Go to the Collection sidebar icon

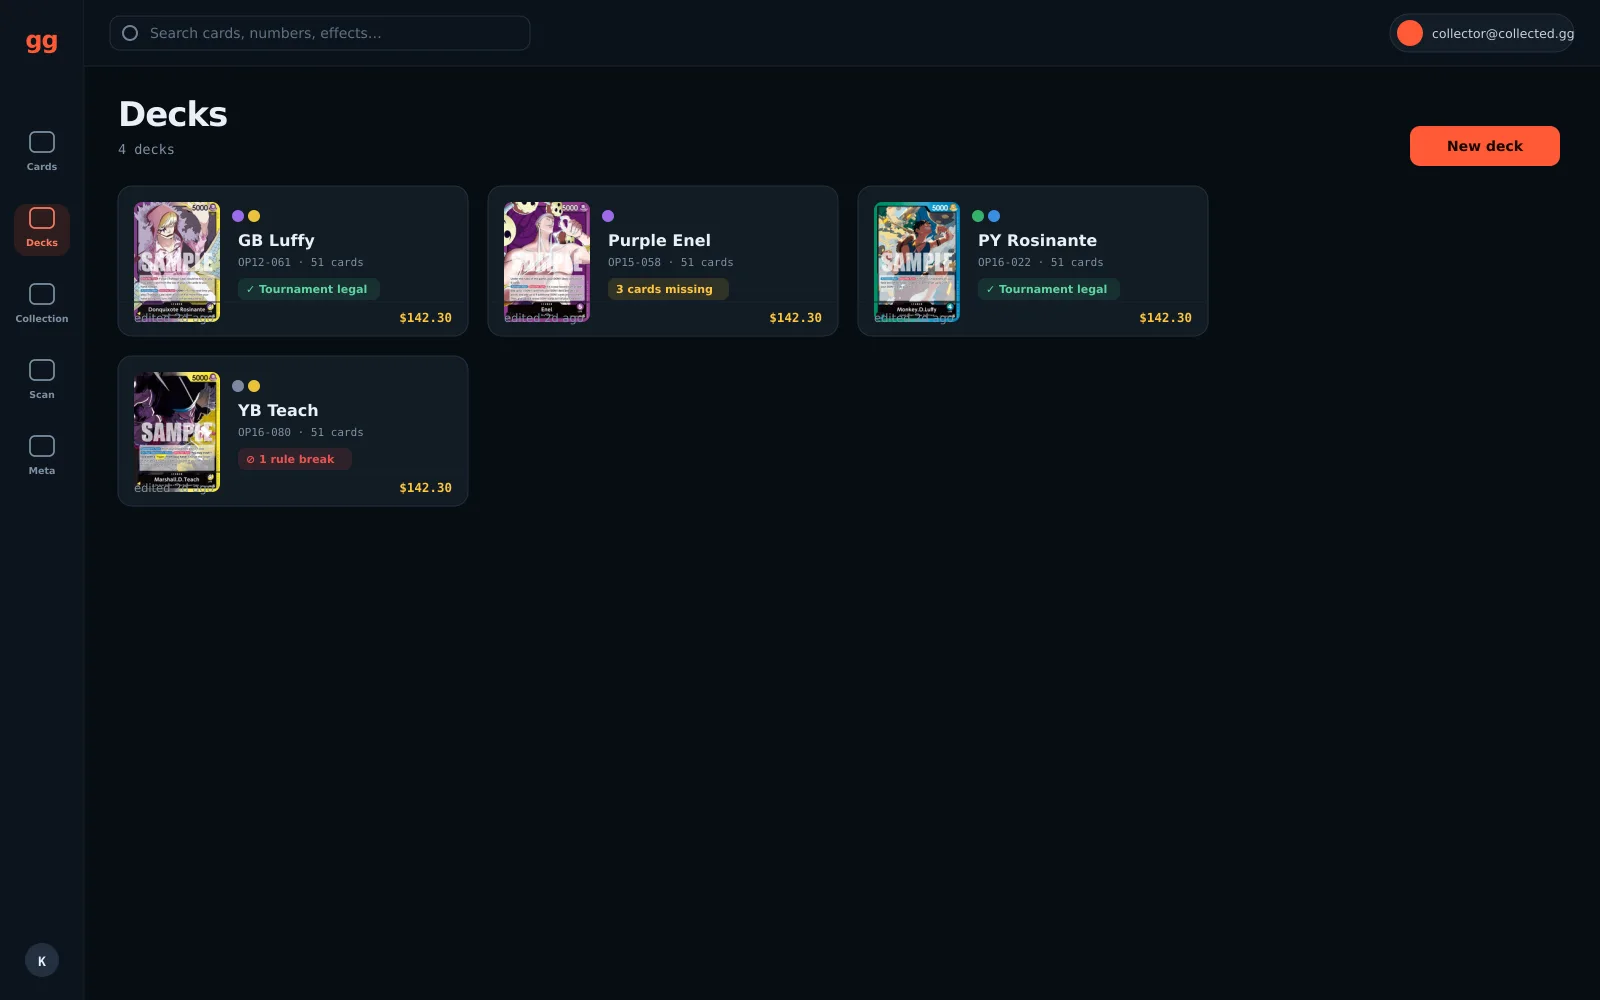[42, 294]
